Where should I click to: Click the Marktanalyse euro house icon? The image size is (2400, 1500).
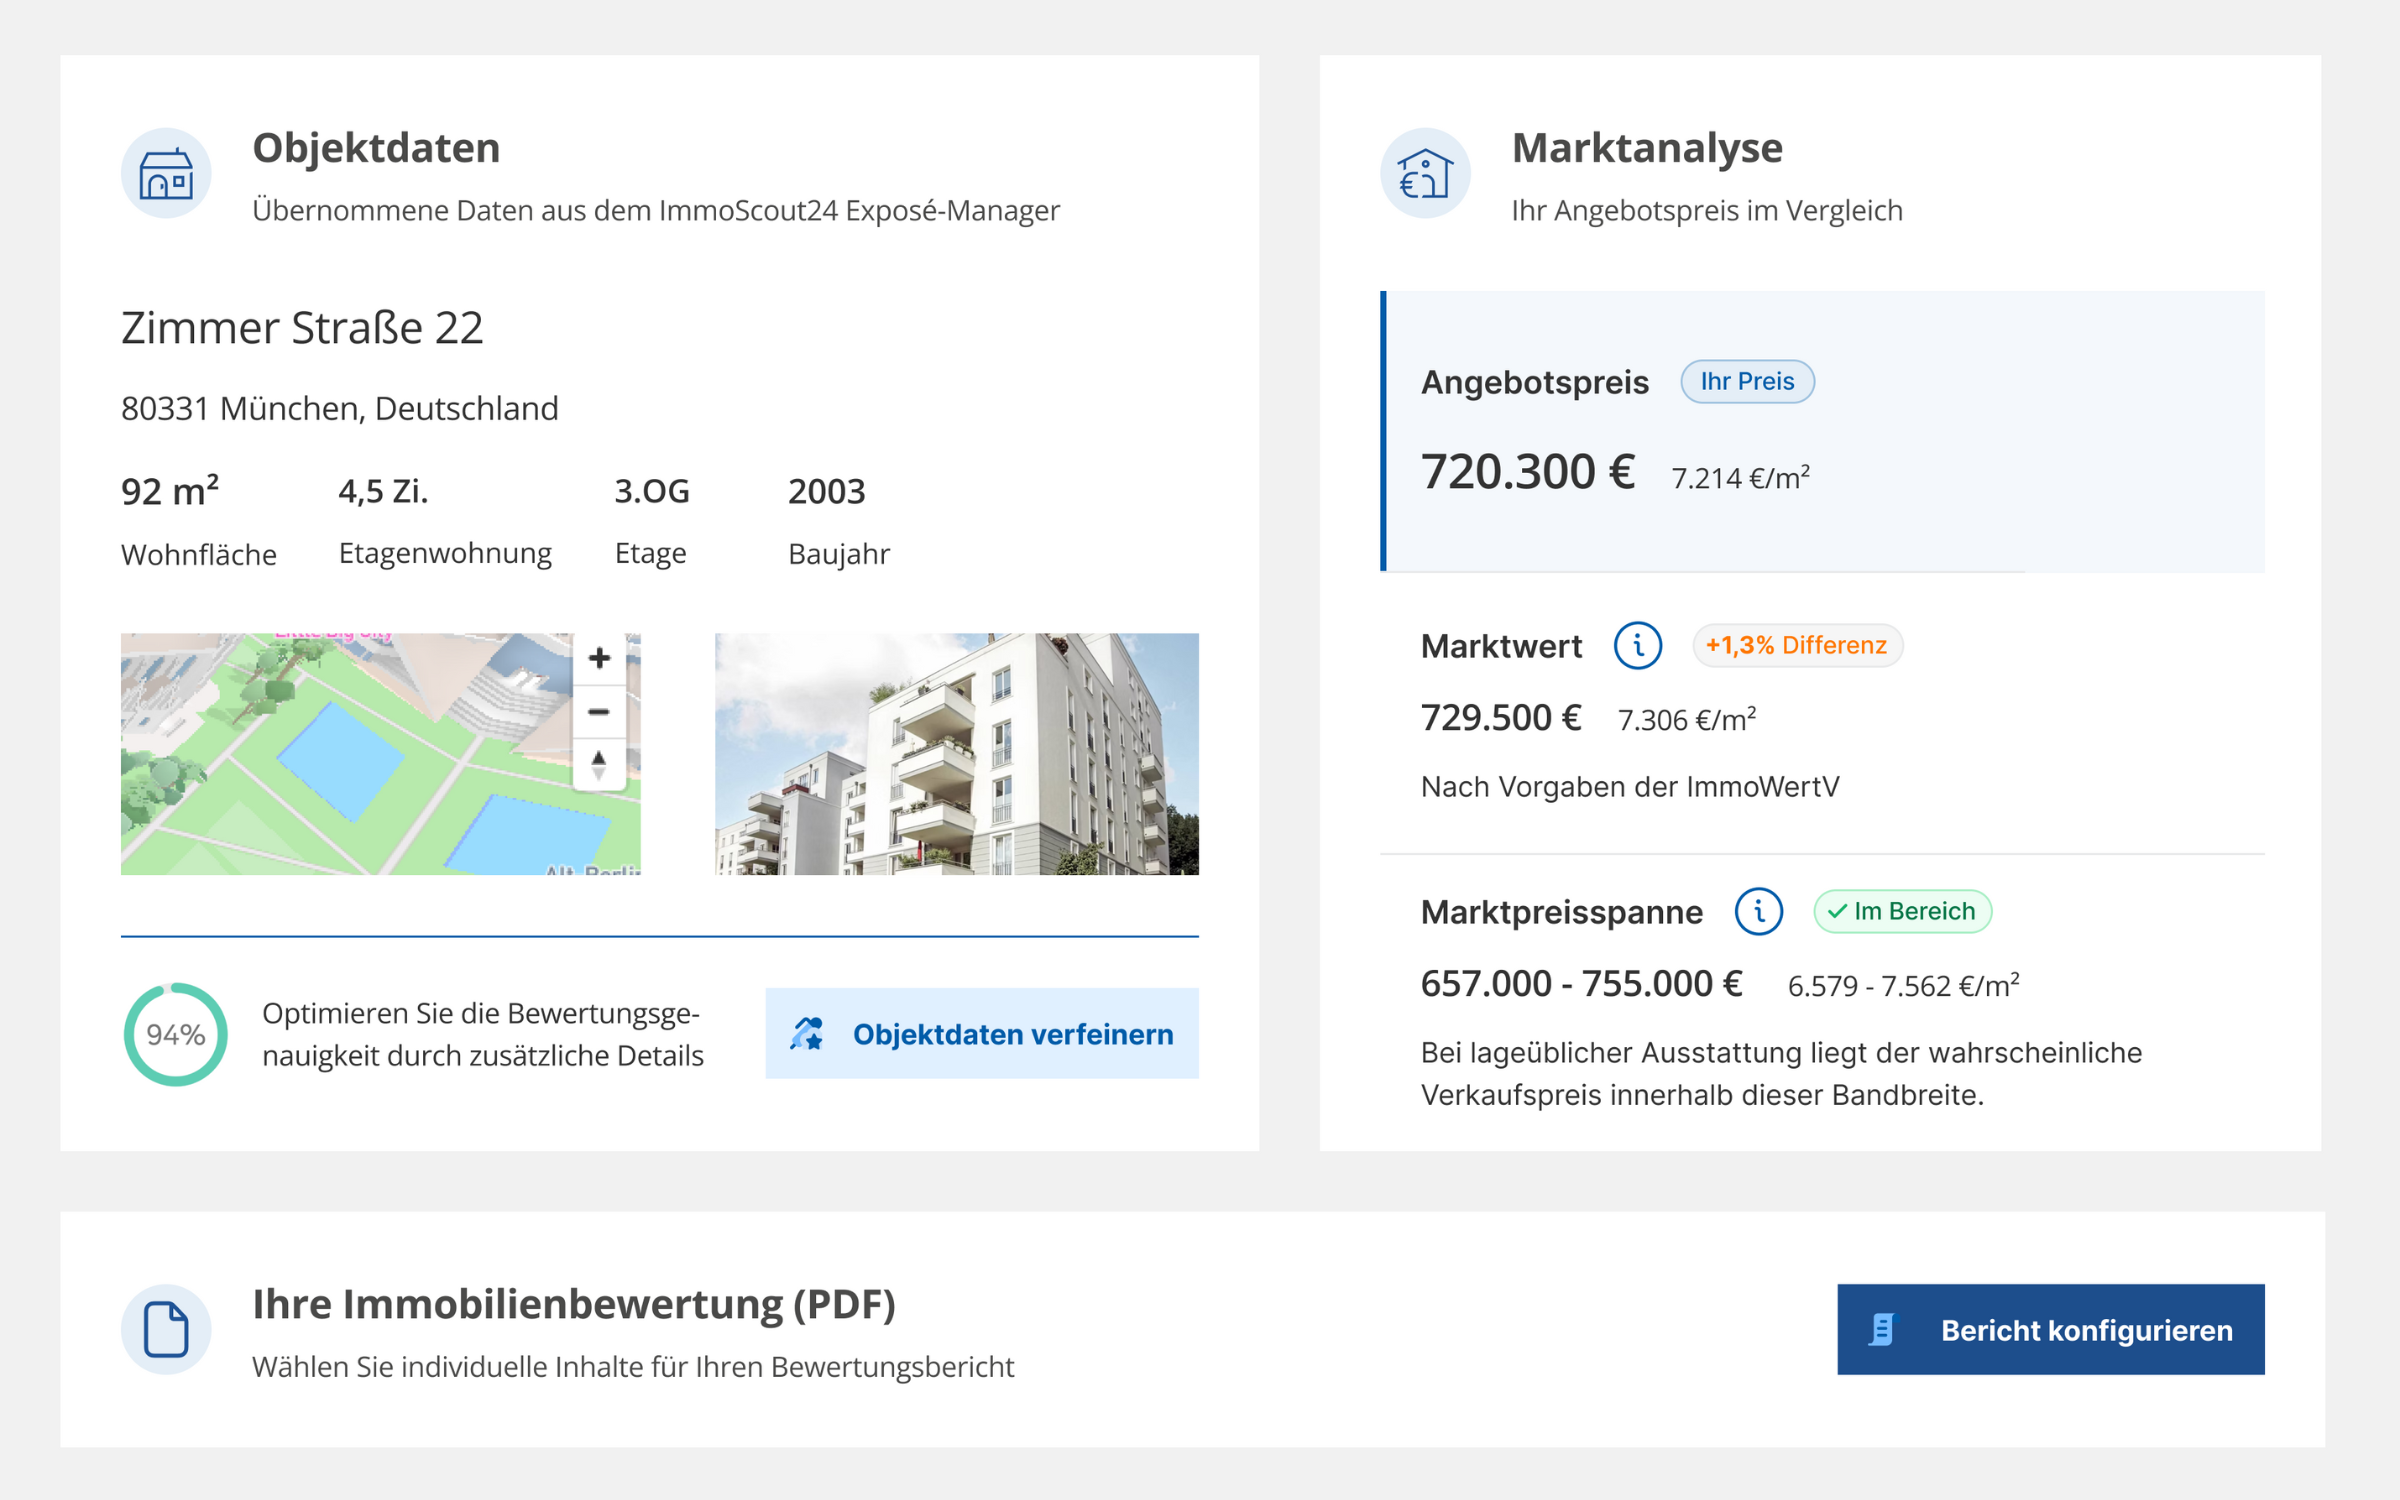pyautogui.click(x=1425, y=173)
